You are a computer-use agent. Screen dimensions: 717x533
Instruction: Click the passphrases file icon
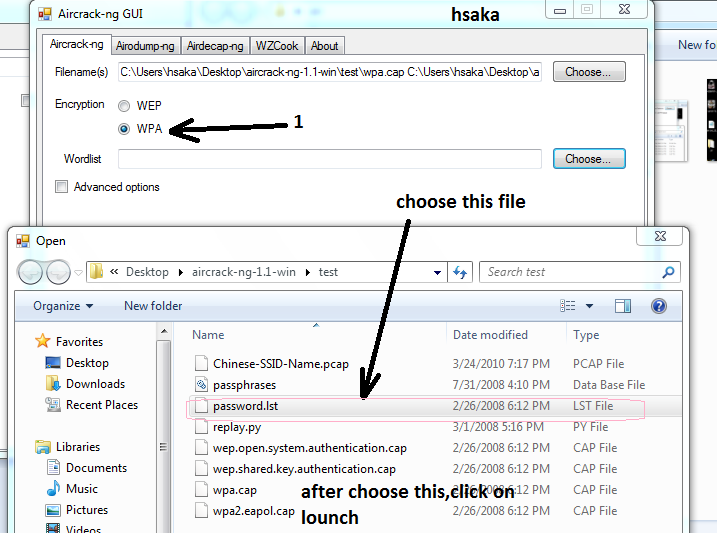click(201, 384)
